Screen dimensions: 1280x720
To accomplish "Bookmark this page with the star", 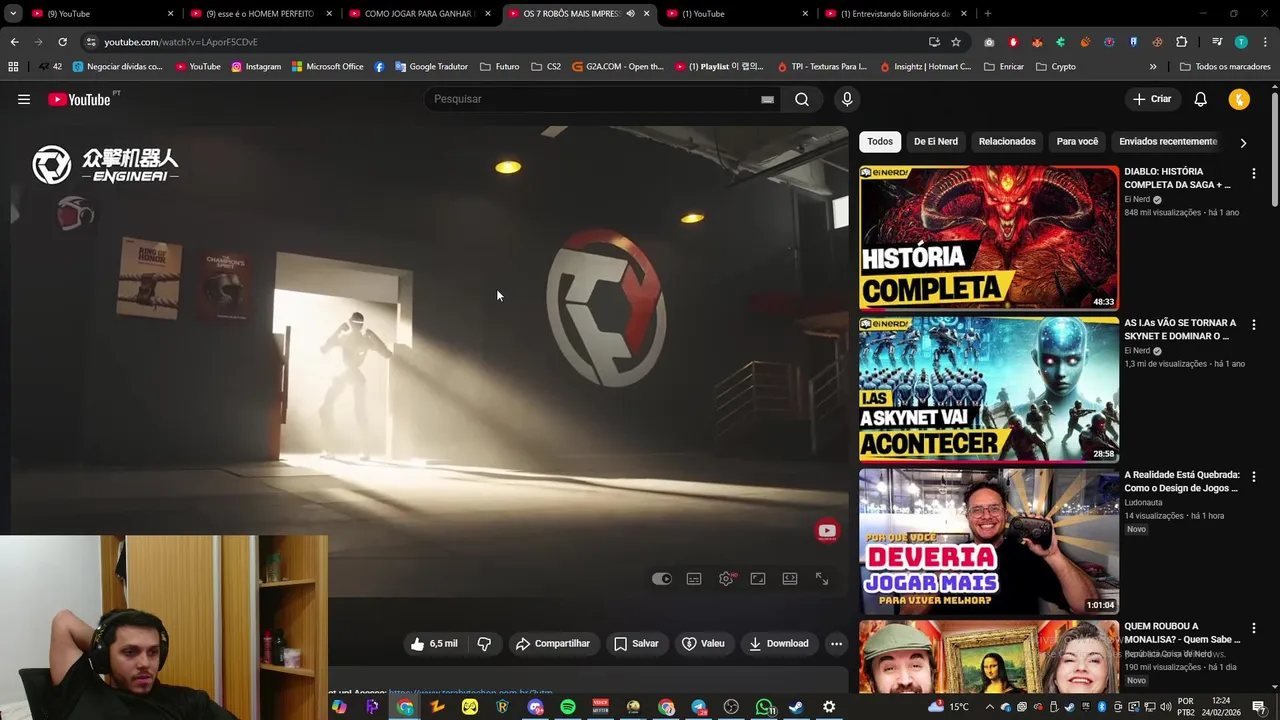I will 956,42.
